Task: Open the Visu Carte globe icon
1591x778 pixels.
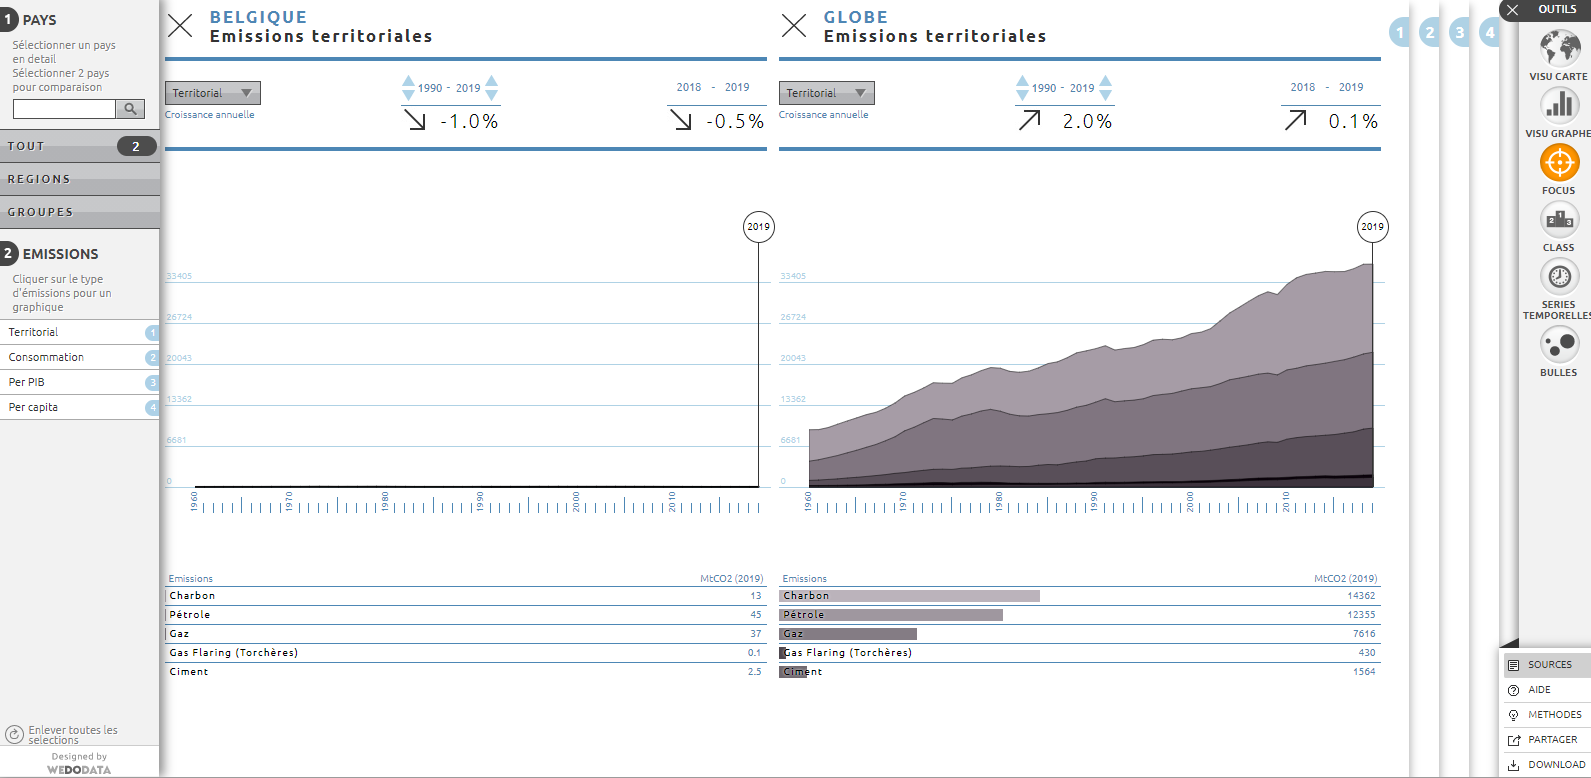Action: [1559, 48]
